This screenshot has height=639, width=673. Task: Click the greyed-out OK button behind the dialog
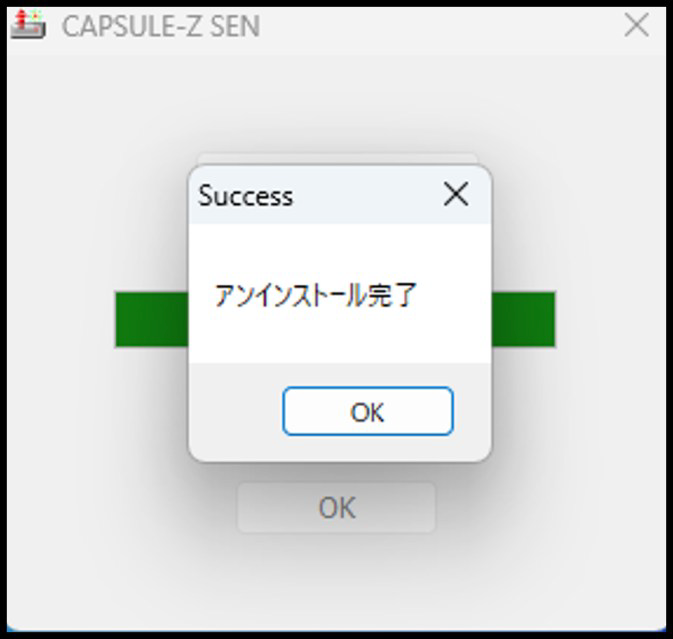click(x=336, y=508)
